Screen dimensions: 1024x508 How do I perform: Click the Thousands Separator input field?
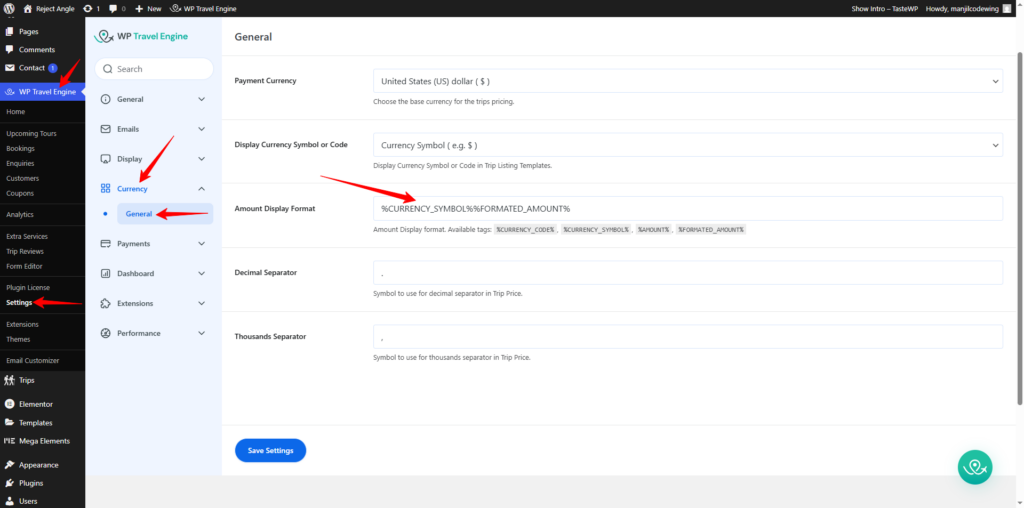(x=687, y=337)
